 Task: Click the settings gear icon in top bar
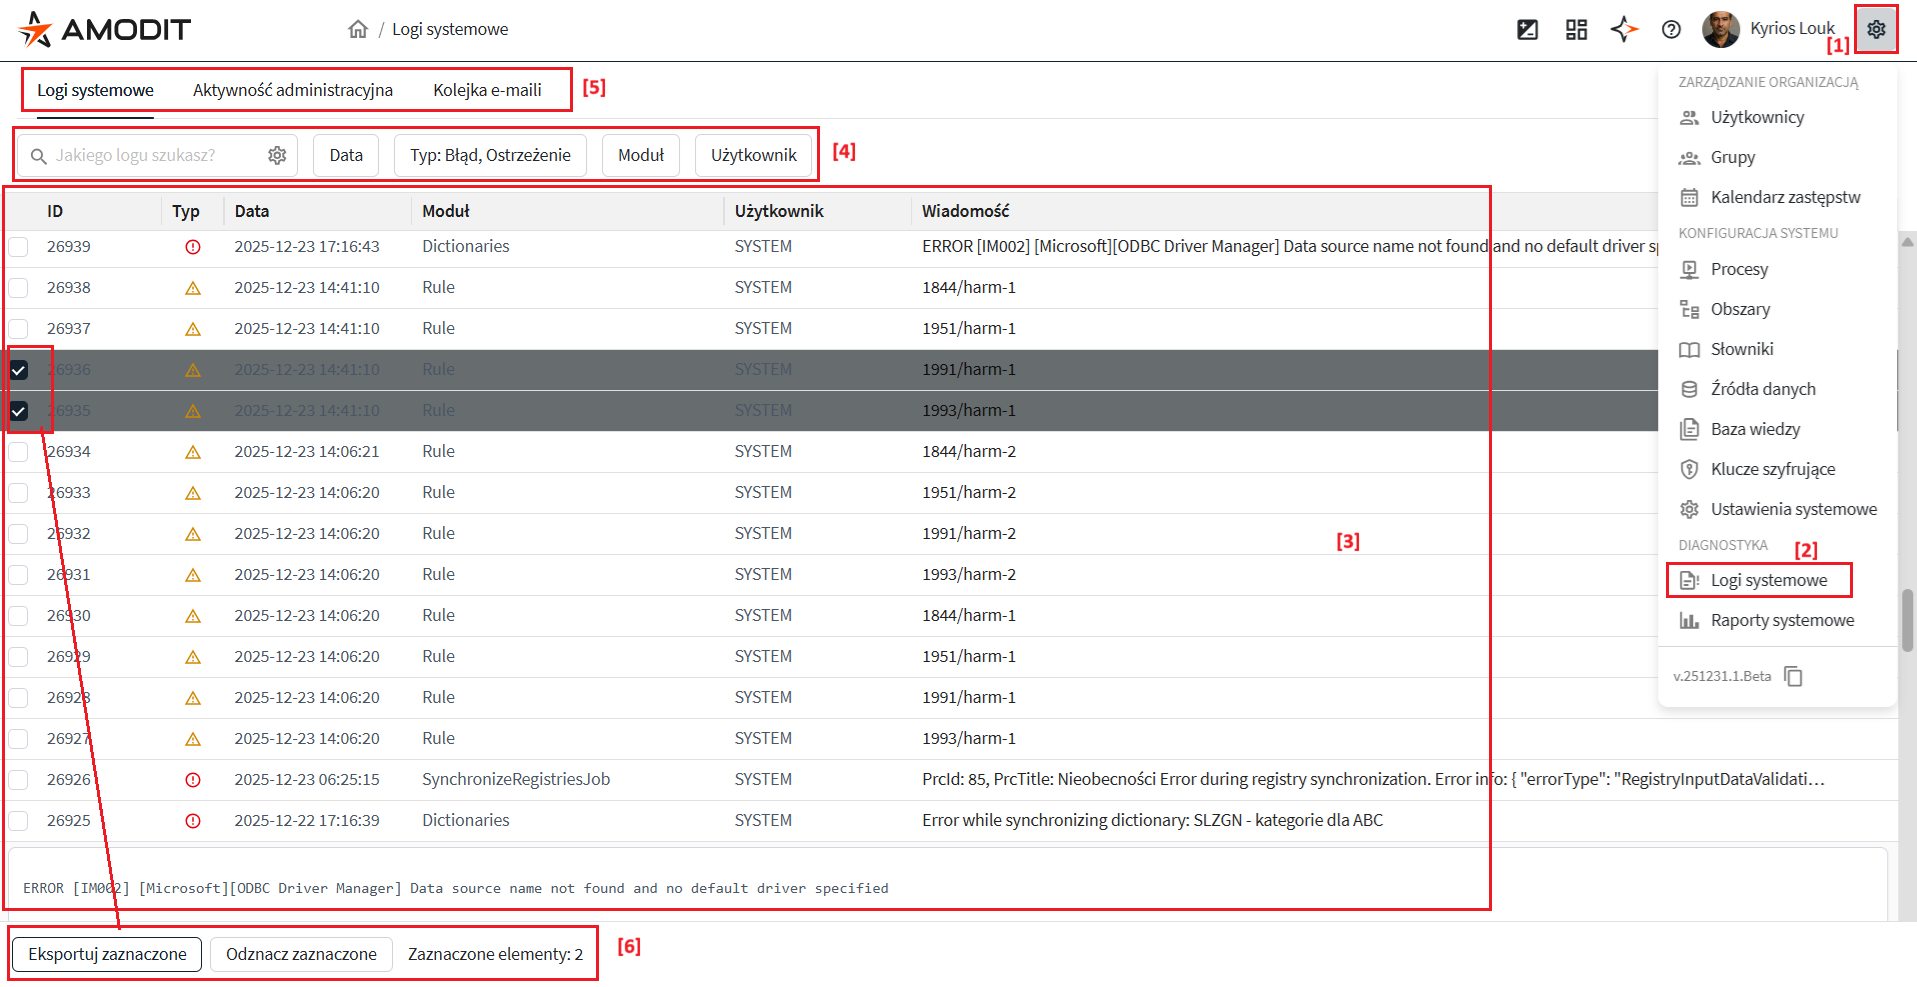(x=1876, y=29)
